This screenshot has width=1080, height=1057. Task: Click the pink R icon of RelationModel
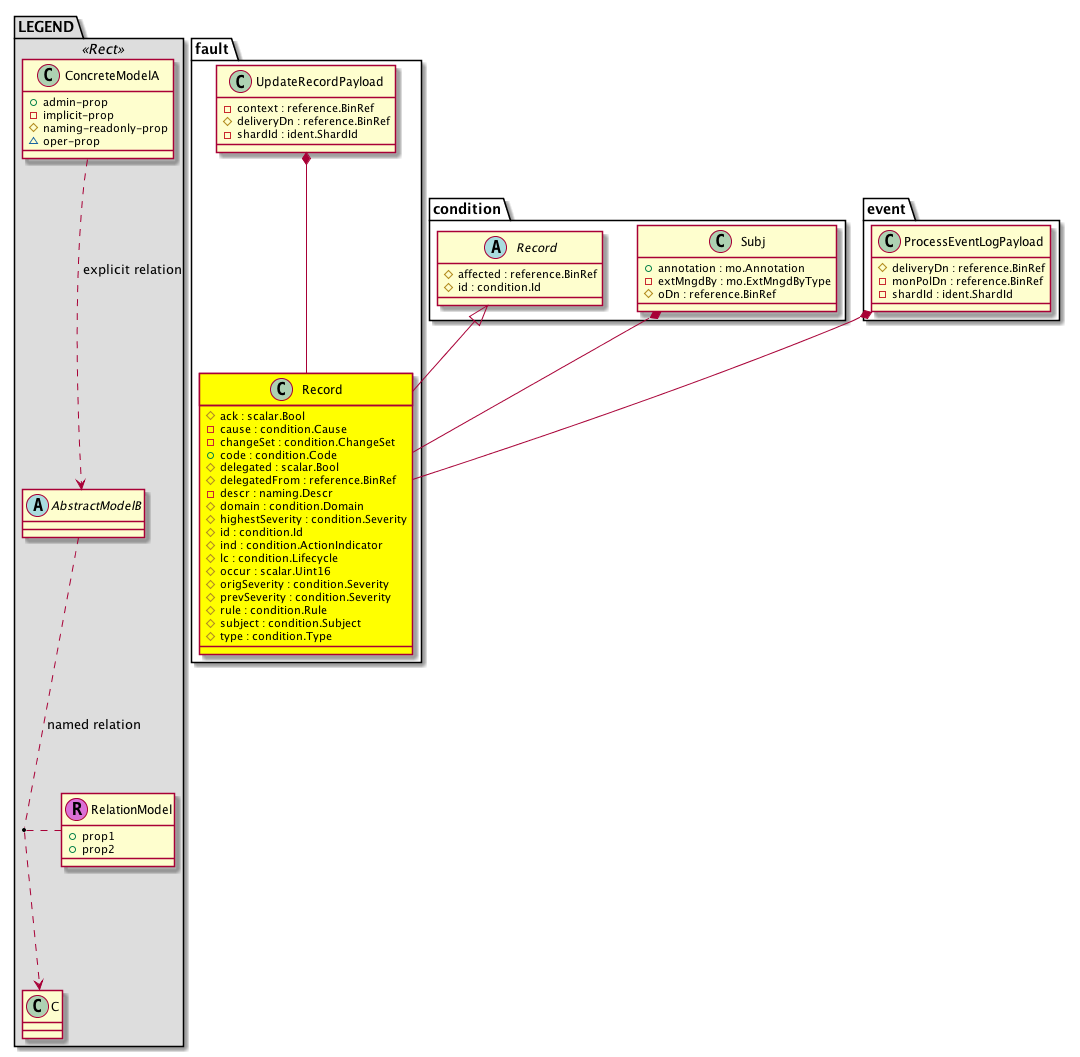point(76,809)
